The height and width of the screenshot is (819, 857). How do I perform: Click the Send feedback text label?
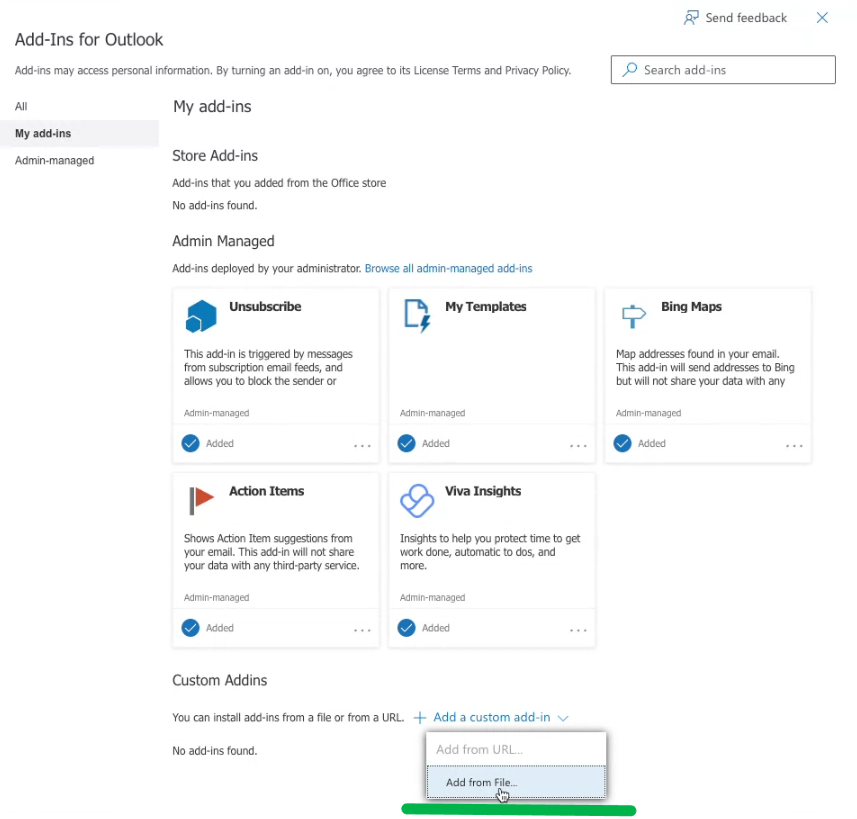tap(746, 18)
